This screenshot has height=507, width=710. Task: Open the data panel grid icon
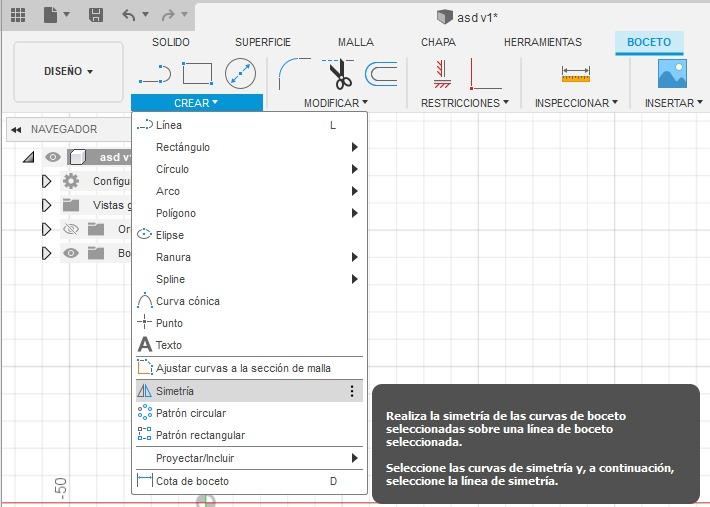(x=18, y=15)
